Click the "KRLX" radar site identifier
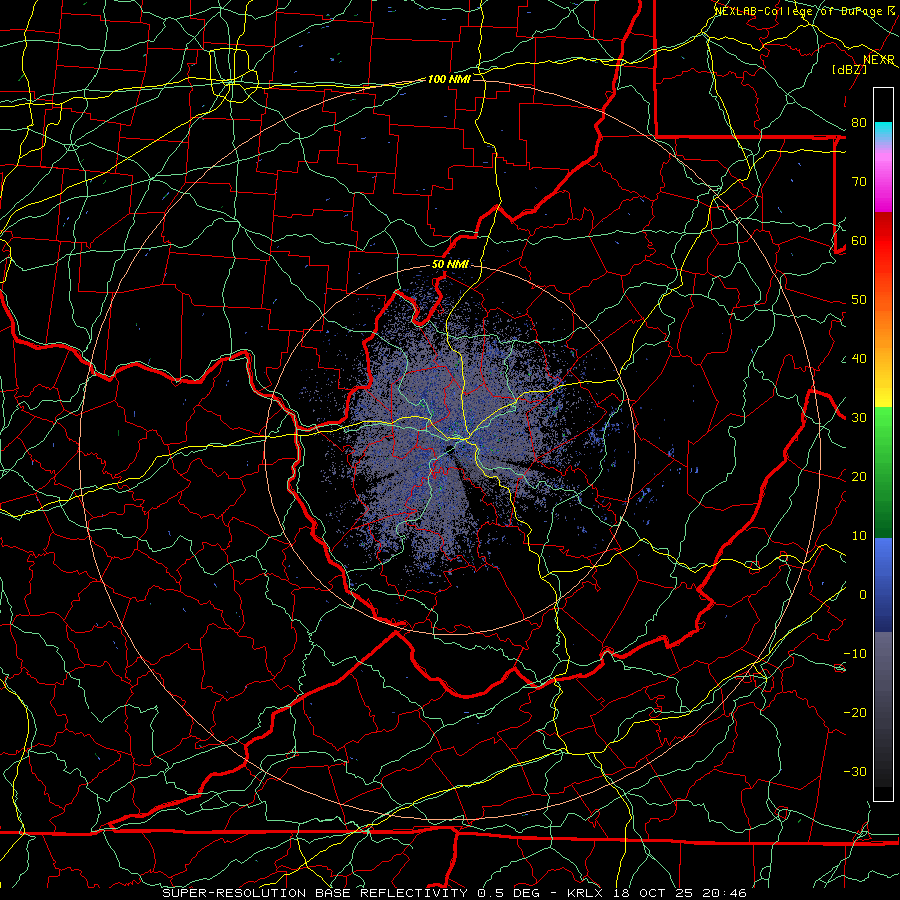900x900 pixels. pos(585,893)
